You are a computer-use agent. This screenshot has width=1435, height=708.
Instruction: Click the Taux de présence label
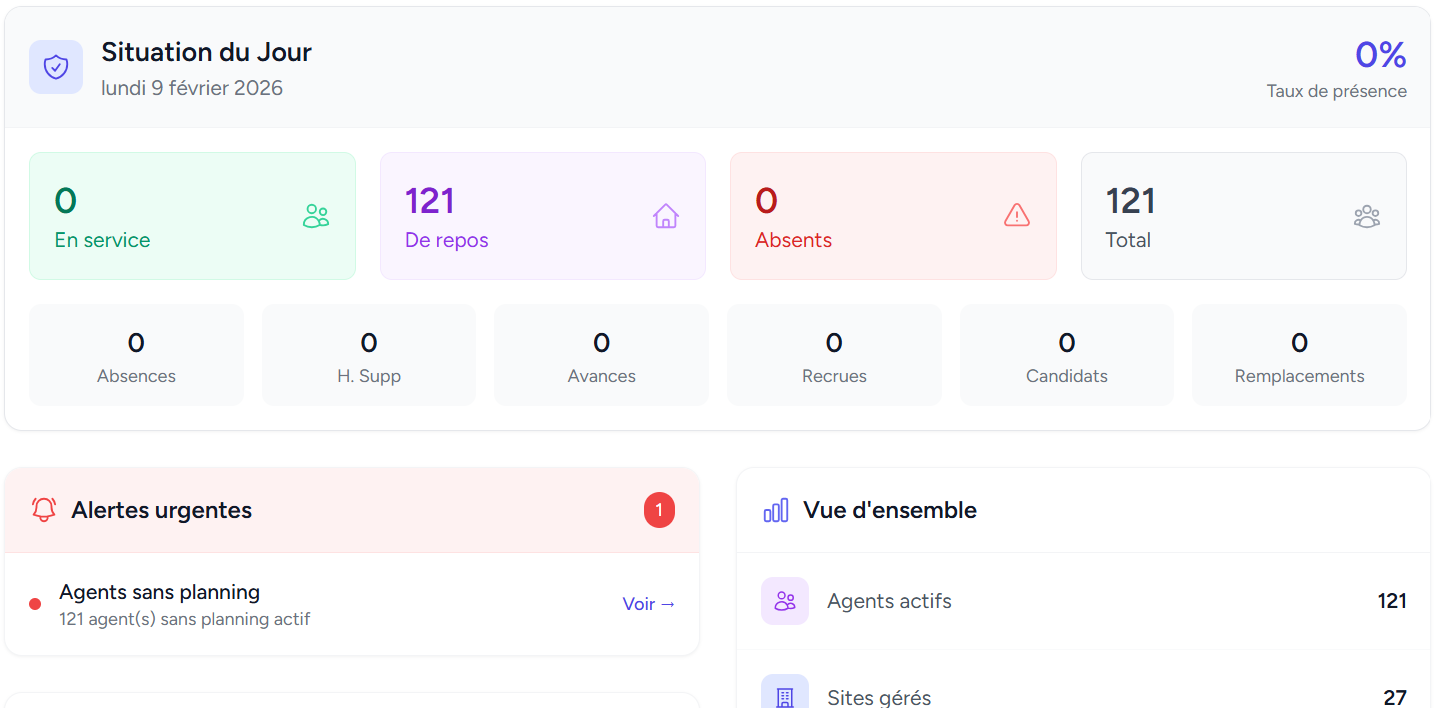[x=1337, y=91]
